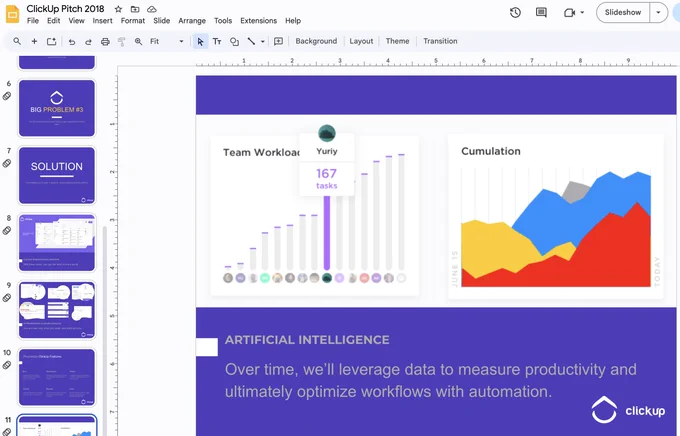Click the clickup logo on the slide
Image resolution: width=680 pixels, height=436 pixels.
(628, 410)
